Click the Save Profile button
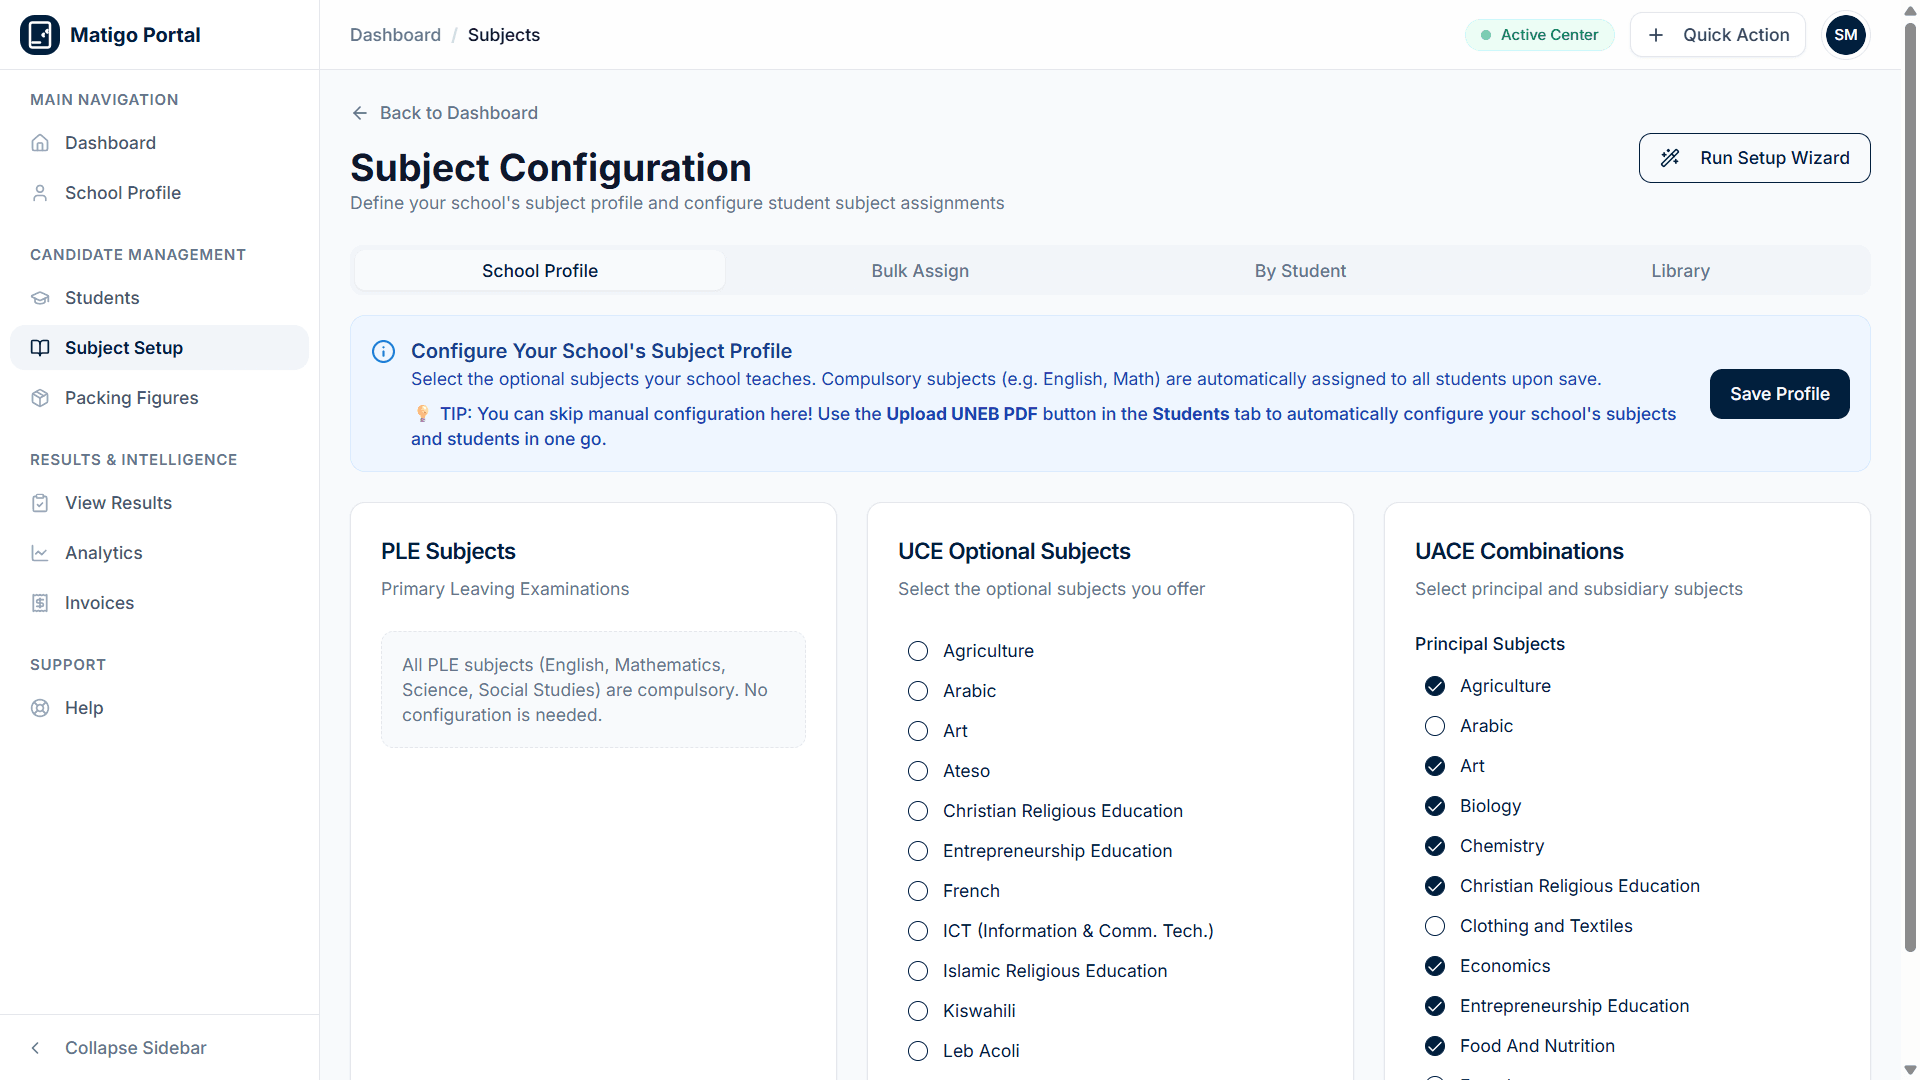This screenshot has height=1080, width=1920. pos(1780,394)
